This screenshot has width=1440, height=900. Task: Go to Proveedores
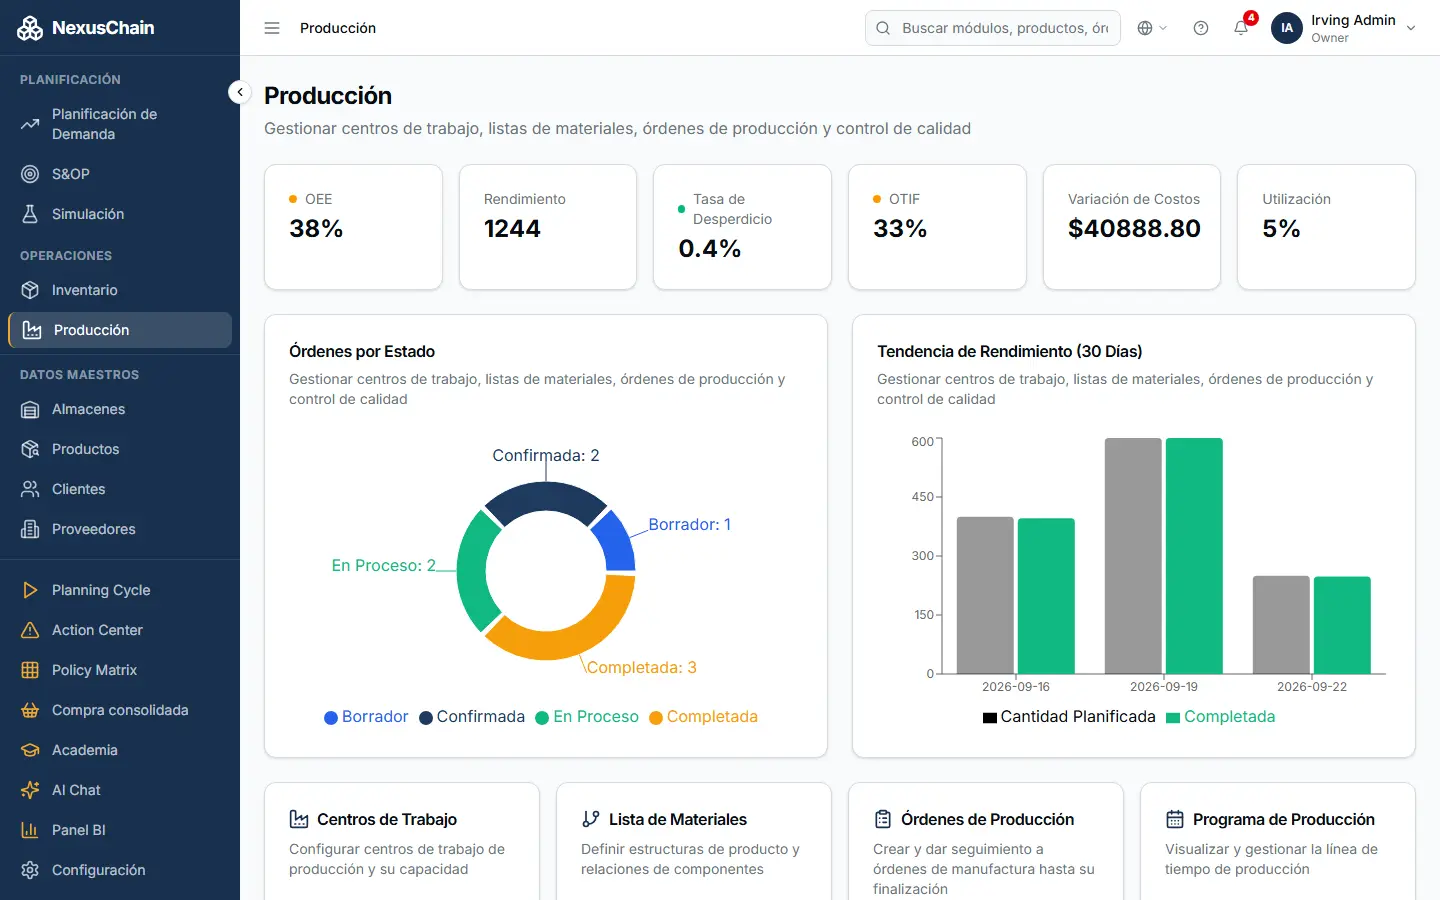pyautogui.click(x=120, y=529)
